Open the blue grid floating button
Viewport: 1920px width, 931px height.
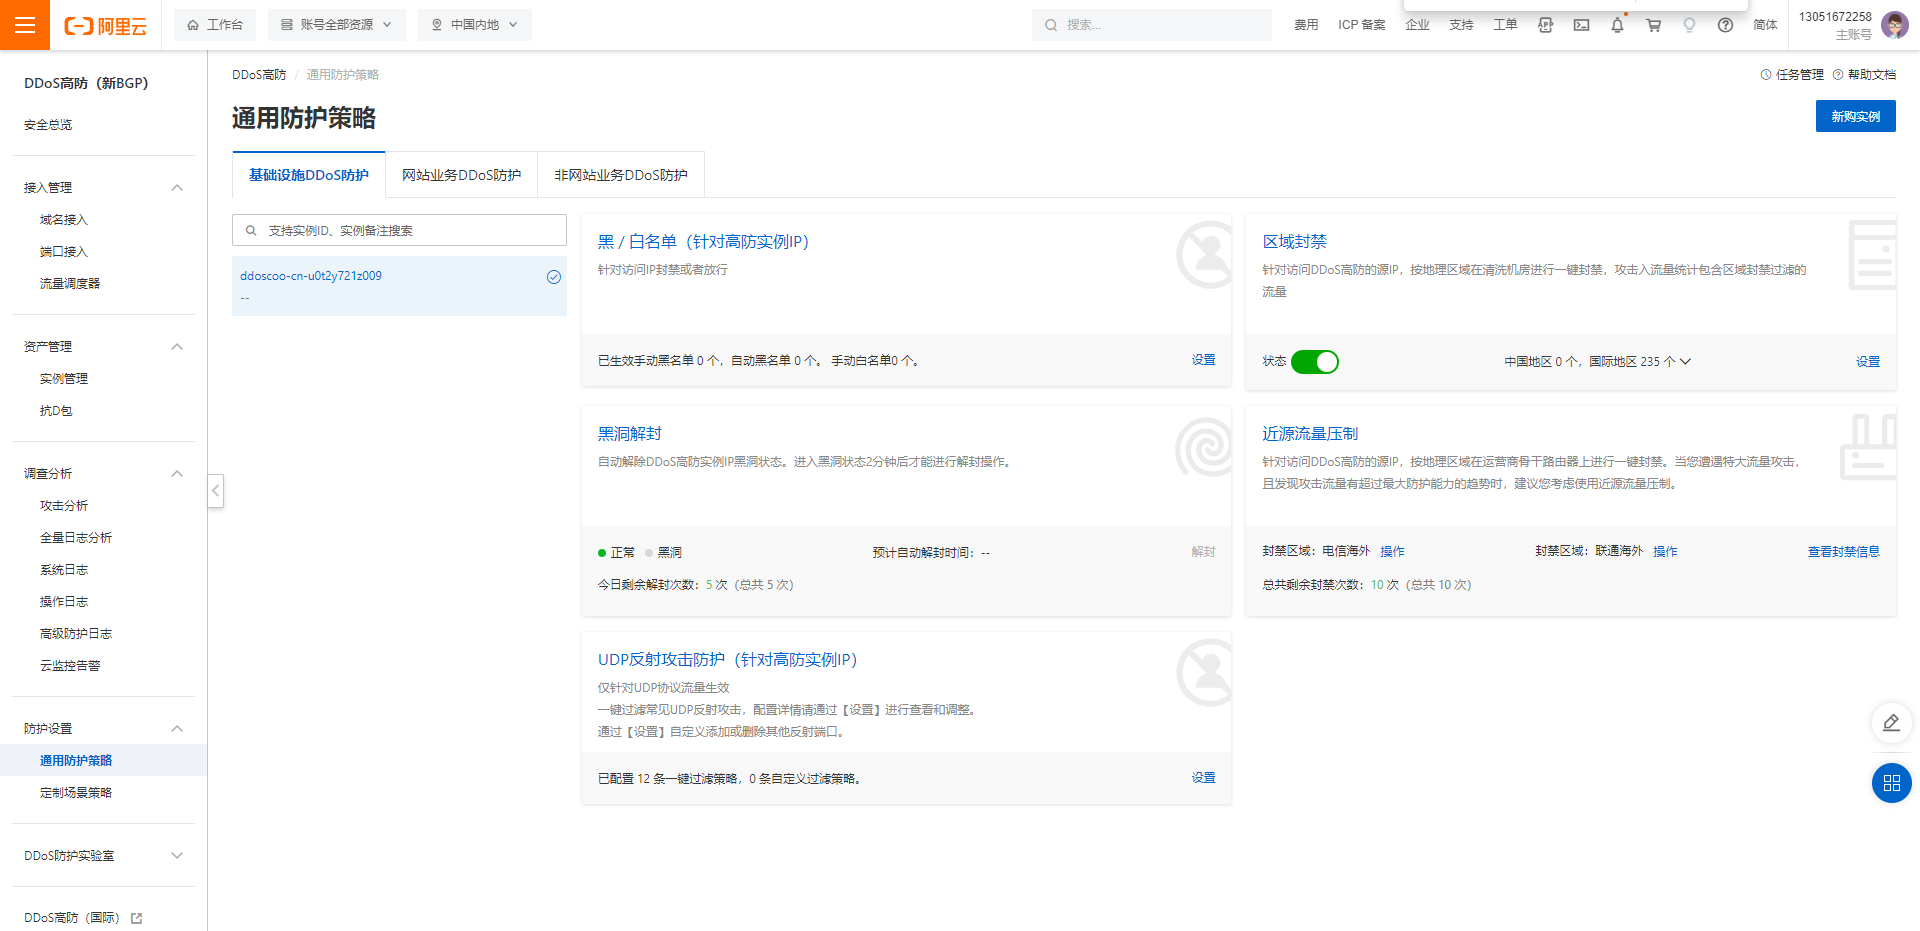(1891, 783)
